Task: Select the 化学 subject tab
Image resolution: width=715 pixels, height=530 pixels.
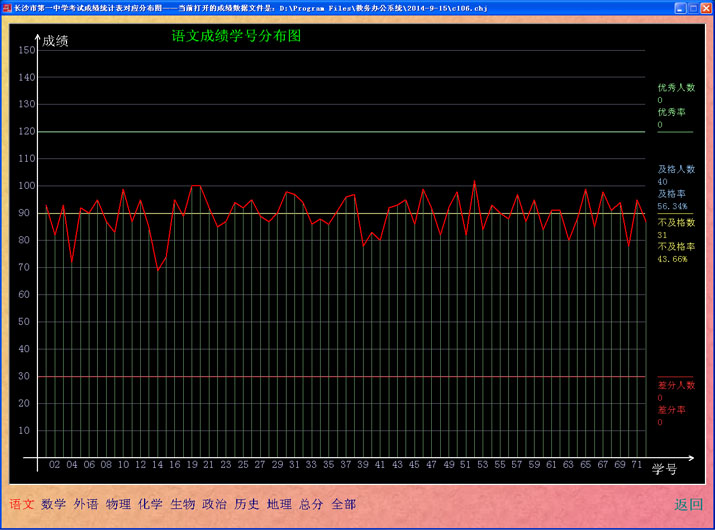Action: (150, 504)
